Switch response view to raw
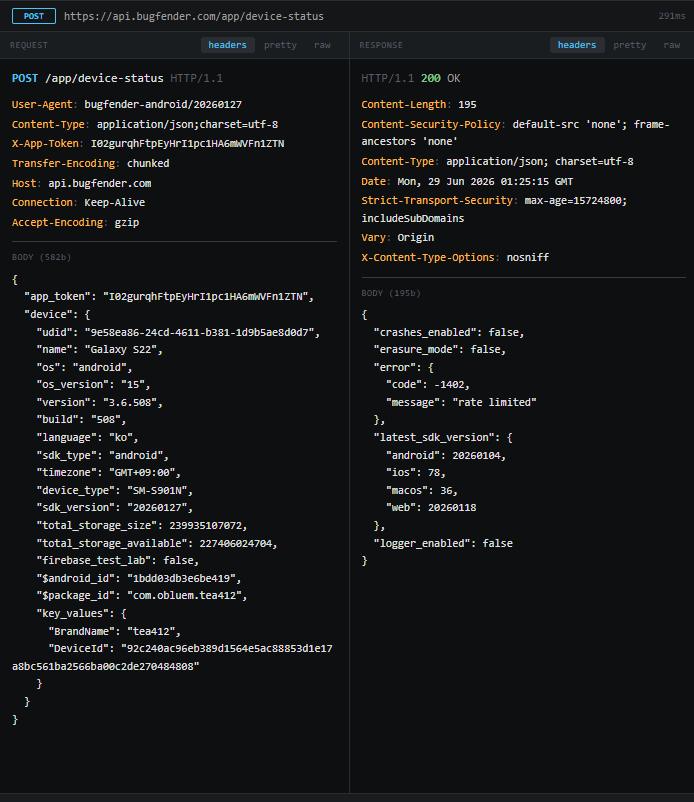This screenshot has width=694, height=802. 671,45
